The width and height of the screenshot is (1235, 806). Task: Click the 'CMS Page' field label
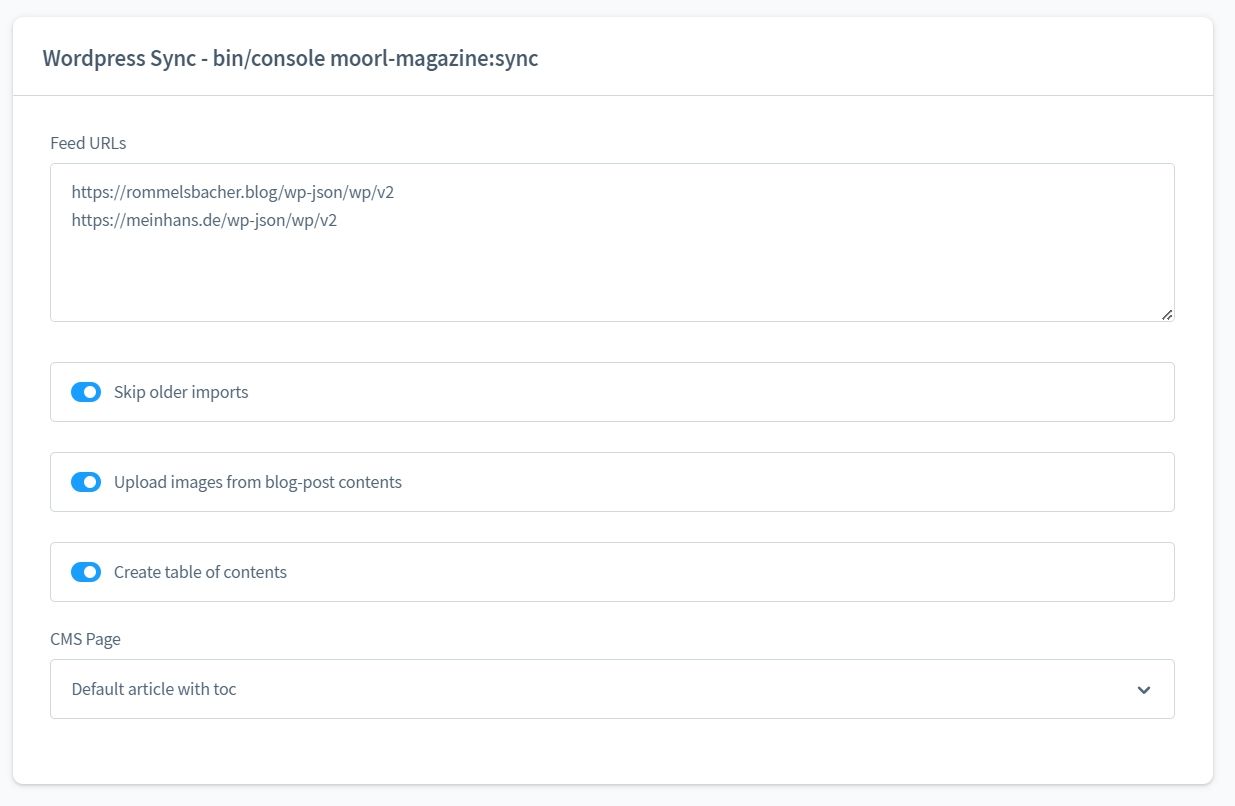click(86, 639)
